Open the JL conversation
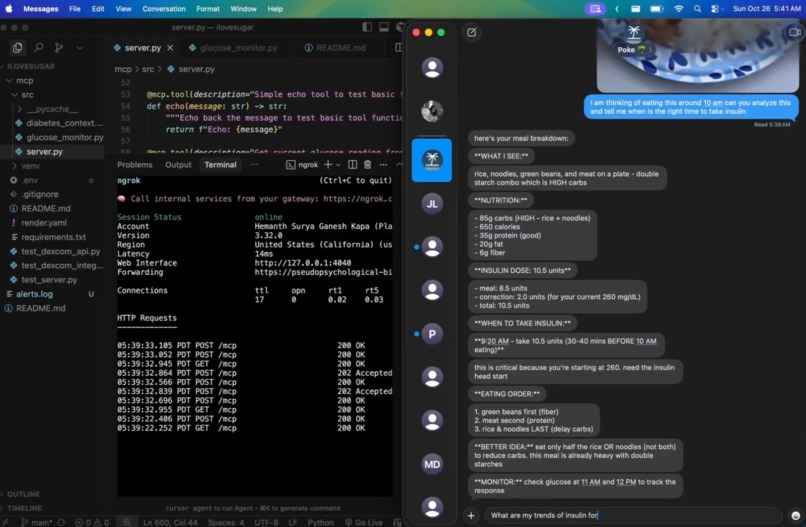 [432, 204]
